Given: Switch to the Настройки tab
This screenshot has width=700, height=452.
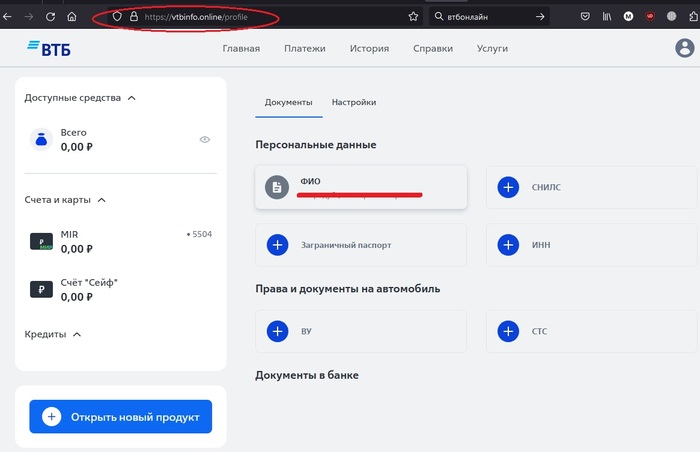Looking at the screenshot, I should click(x=354, y=102).
